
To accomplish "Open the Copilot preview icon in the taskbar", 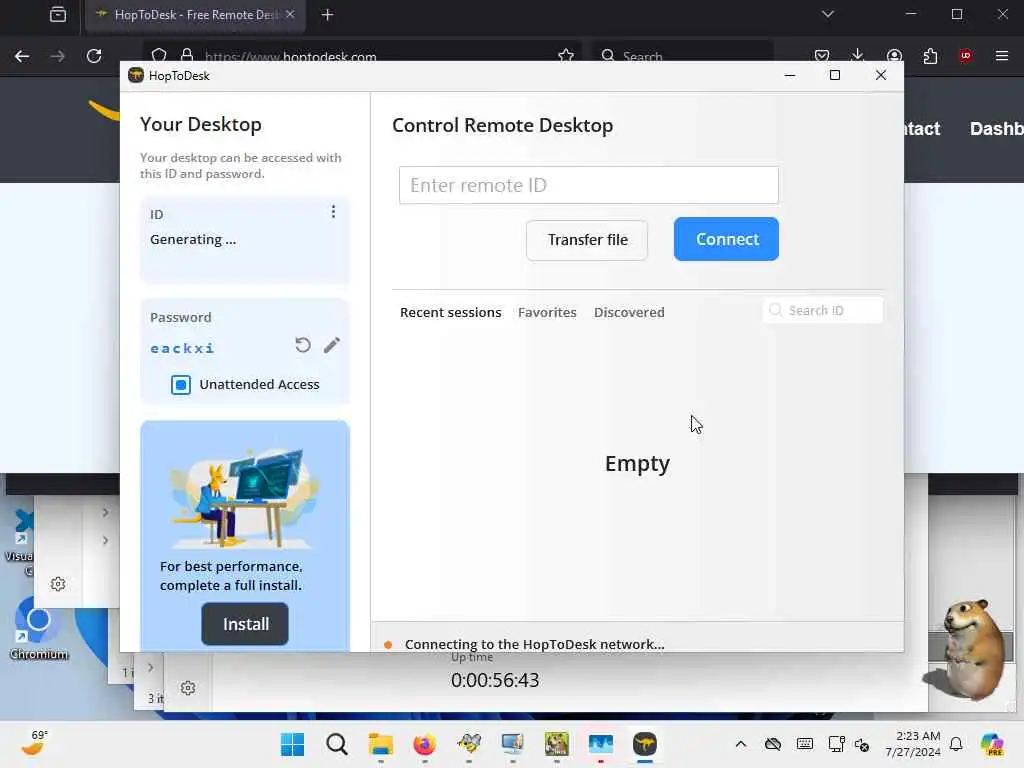I will pos(992,744).
